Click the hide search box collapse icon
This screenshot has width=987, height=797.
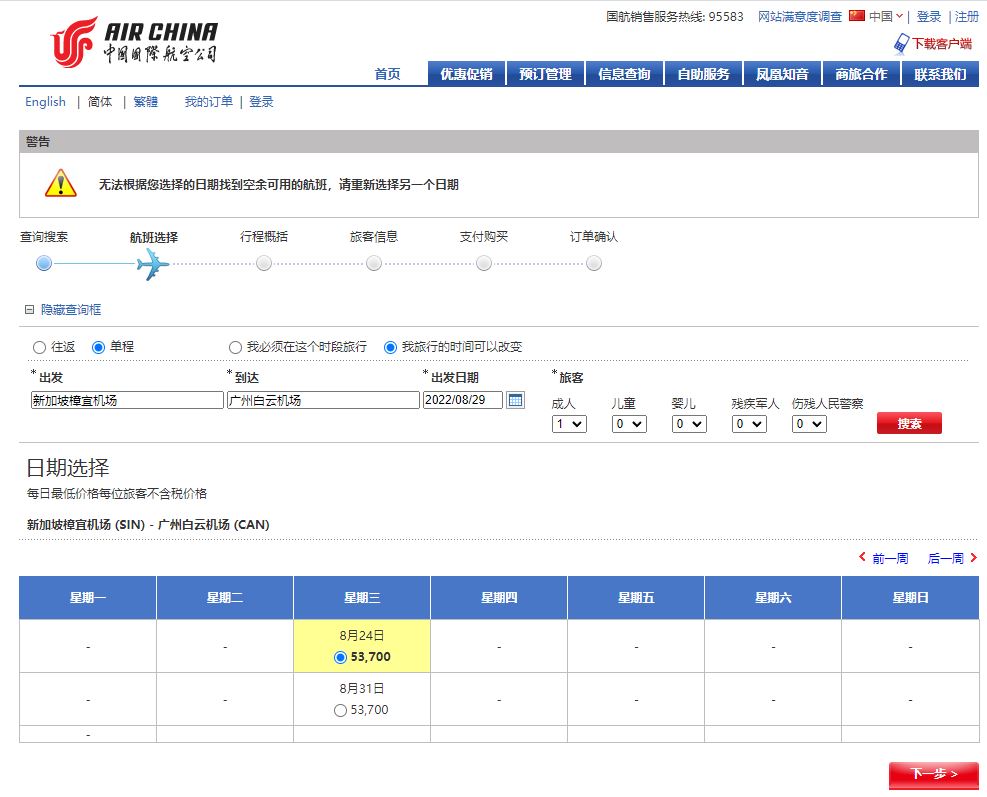[30, 310]
